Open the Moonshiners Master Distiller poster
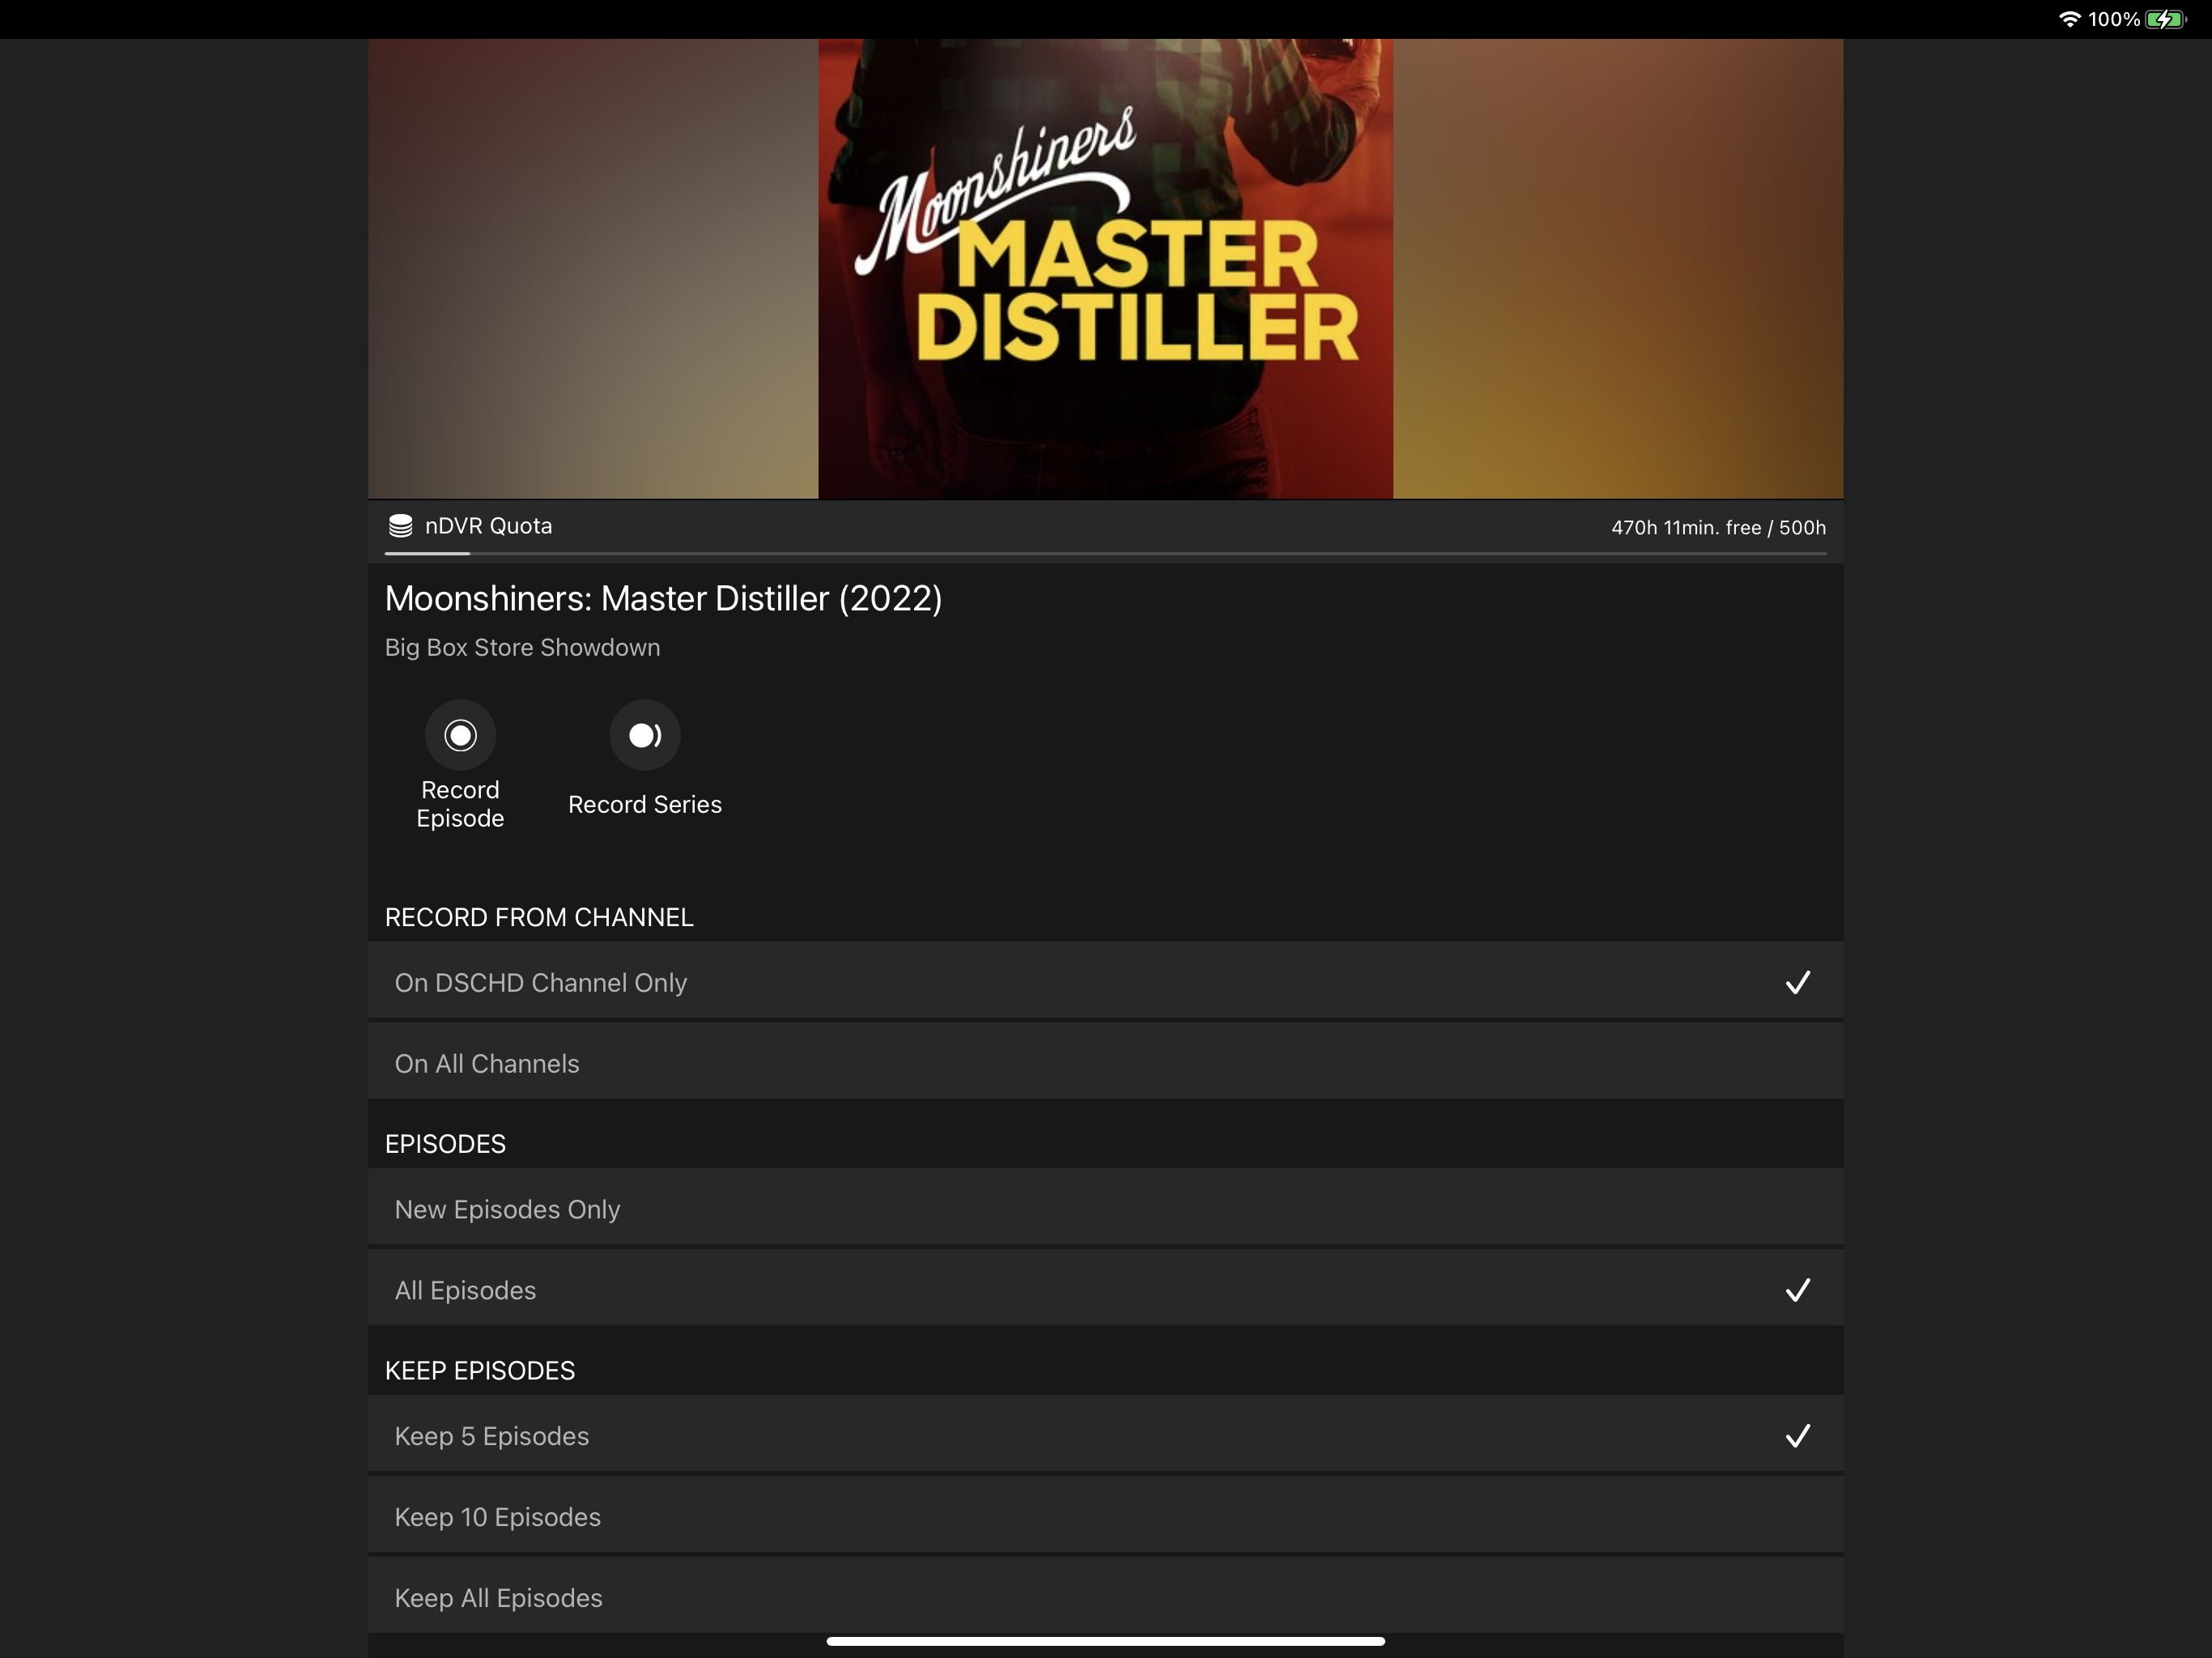The image size is (2212, 1658). pyautogui.click(x=1106, y=268)
